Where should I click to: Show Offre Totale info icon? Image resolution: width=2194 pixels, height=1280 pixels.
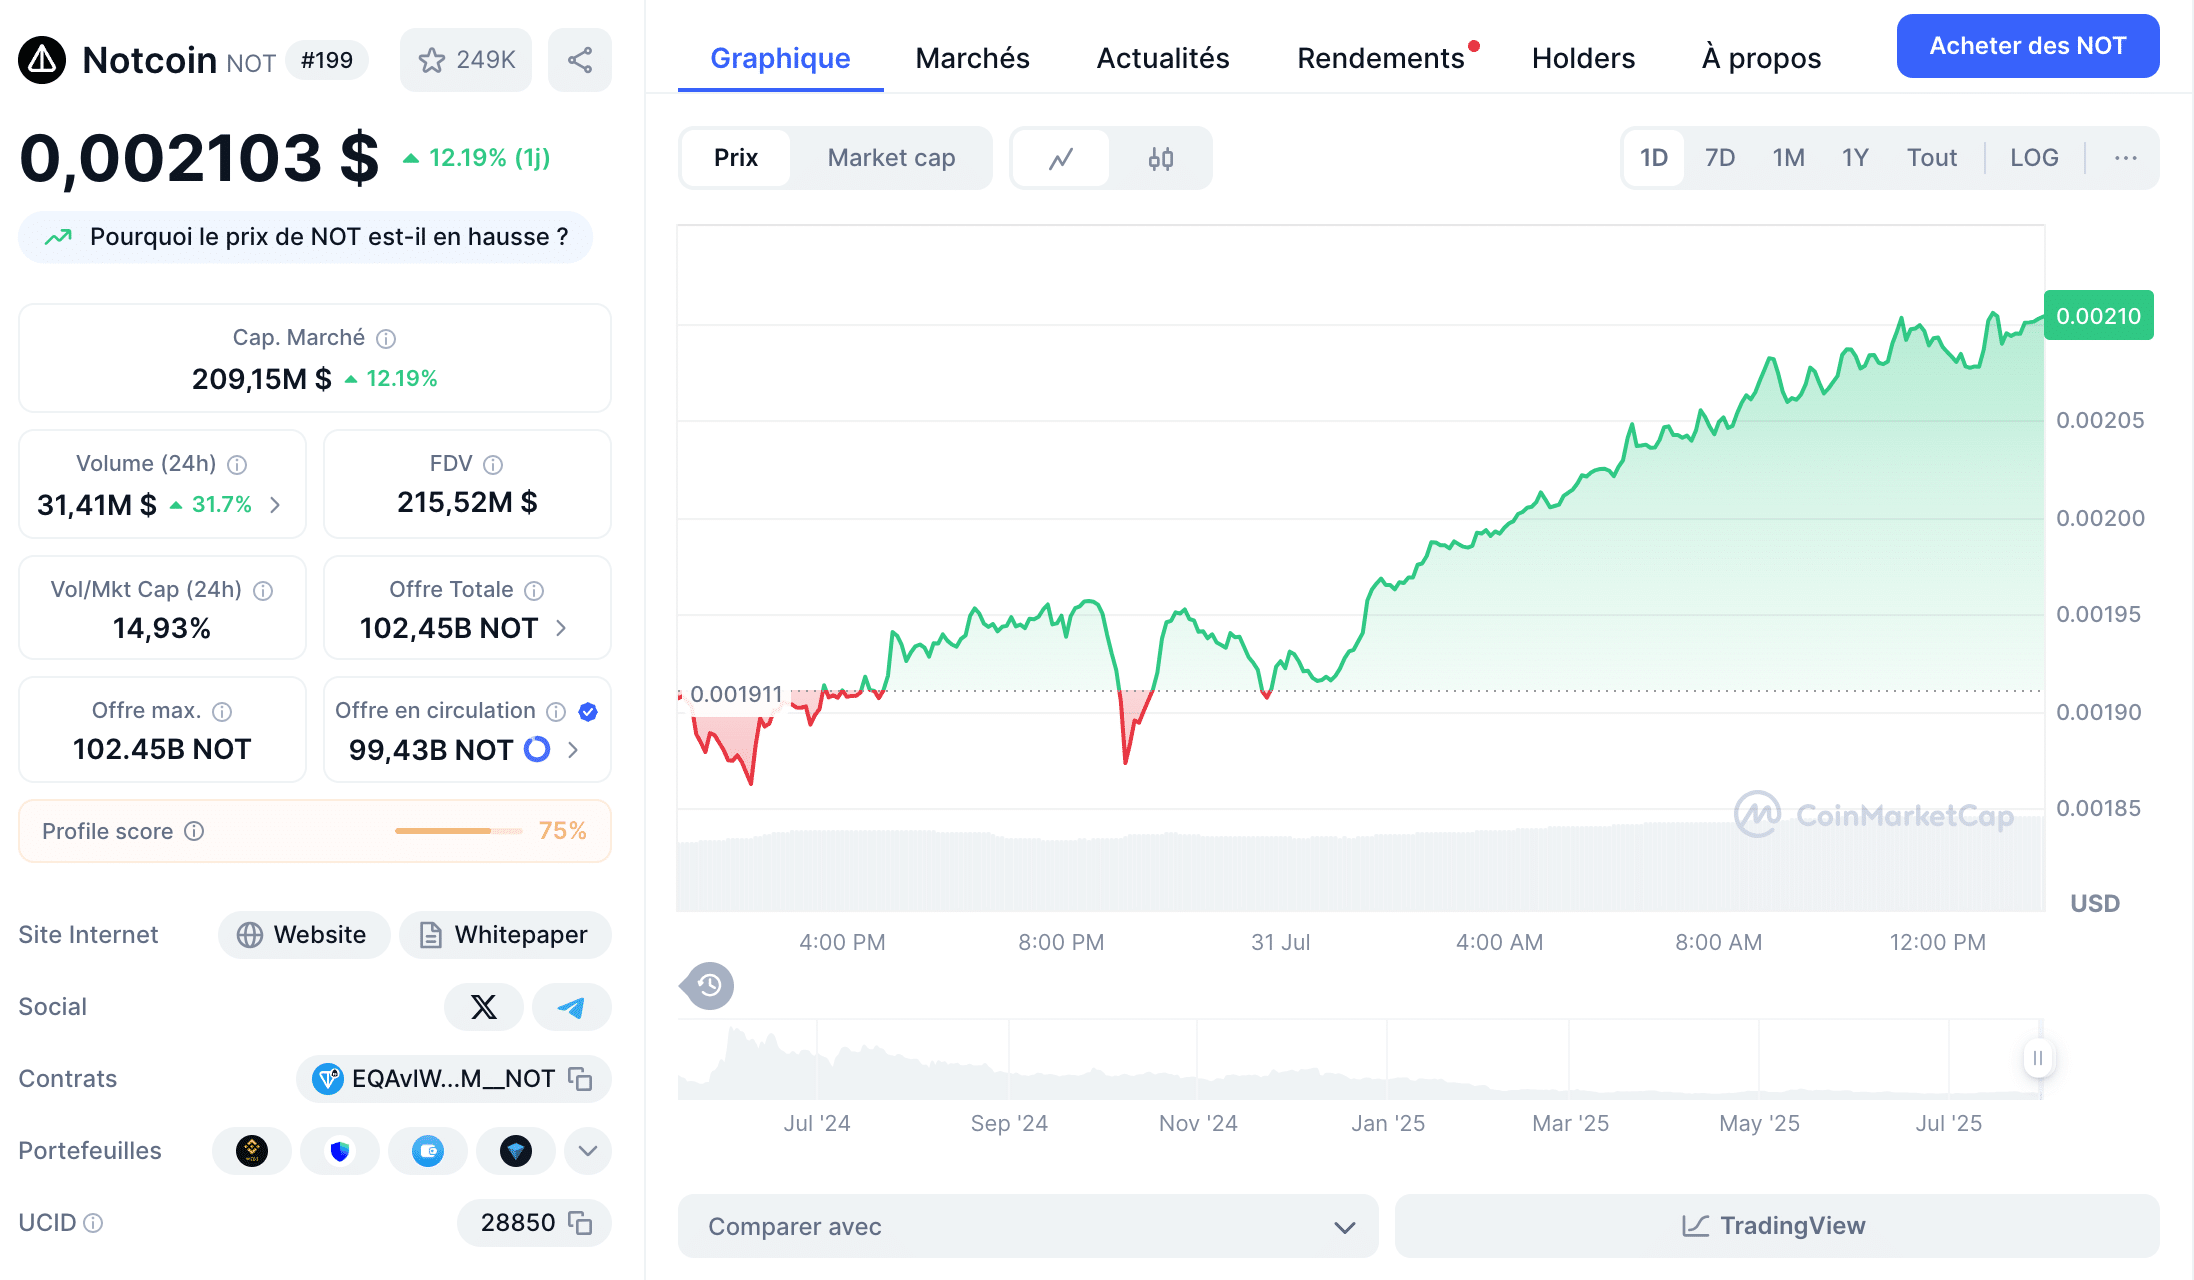point(534,591)
